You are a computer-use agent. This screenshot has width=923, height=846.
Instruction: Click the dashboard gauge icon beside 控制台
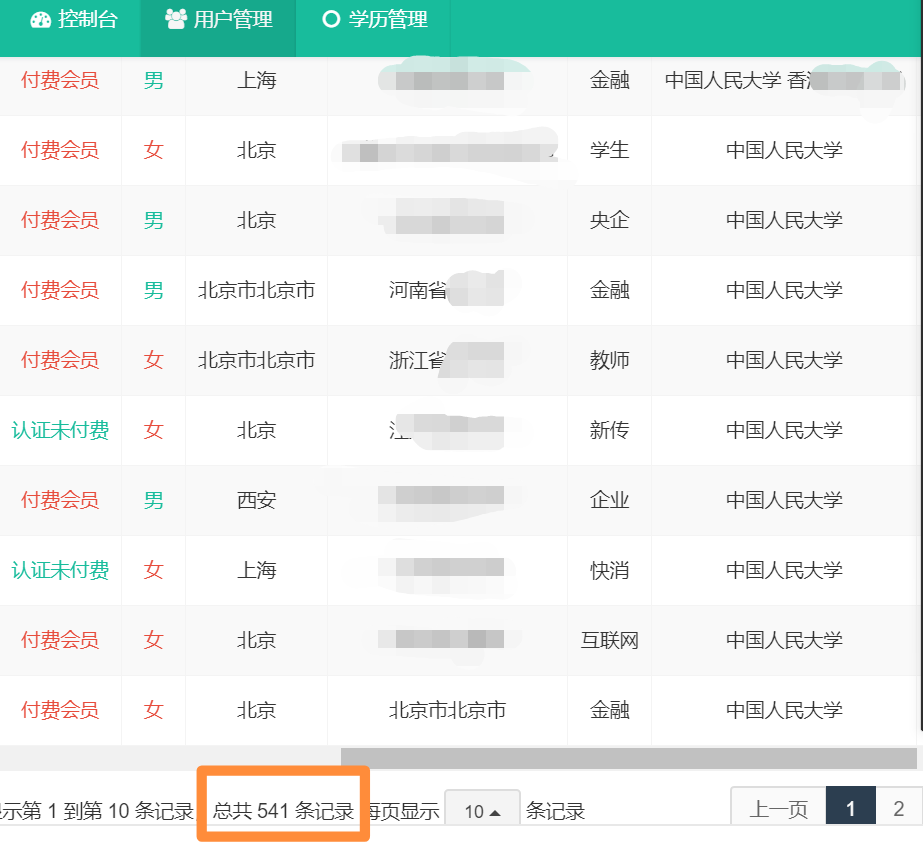click(41, 20)
